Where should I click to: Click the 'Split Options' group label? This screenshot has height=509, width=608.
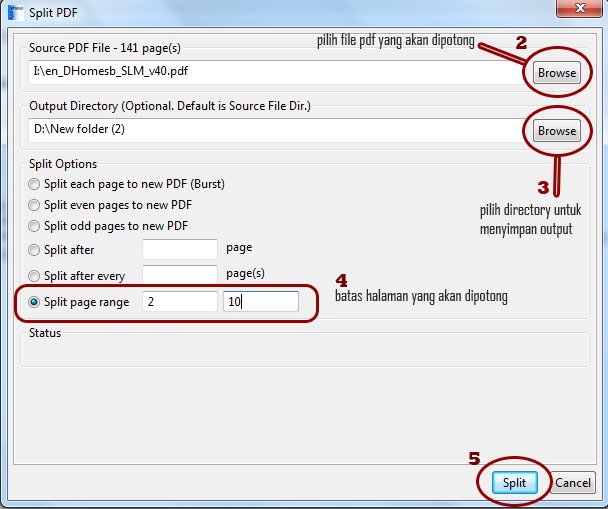click(x=63, y=164)
